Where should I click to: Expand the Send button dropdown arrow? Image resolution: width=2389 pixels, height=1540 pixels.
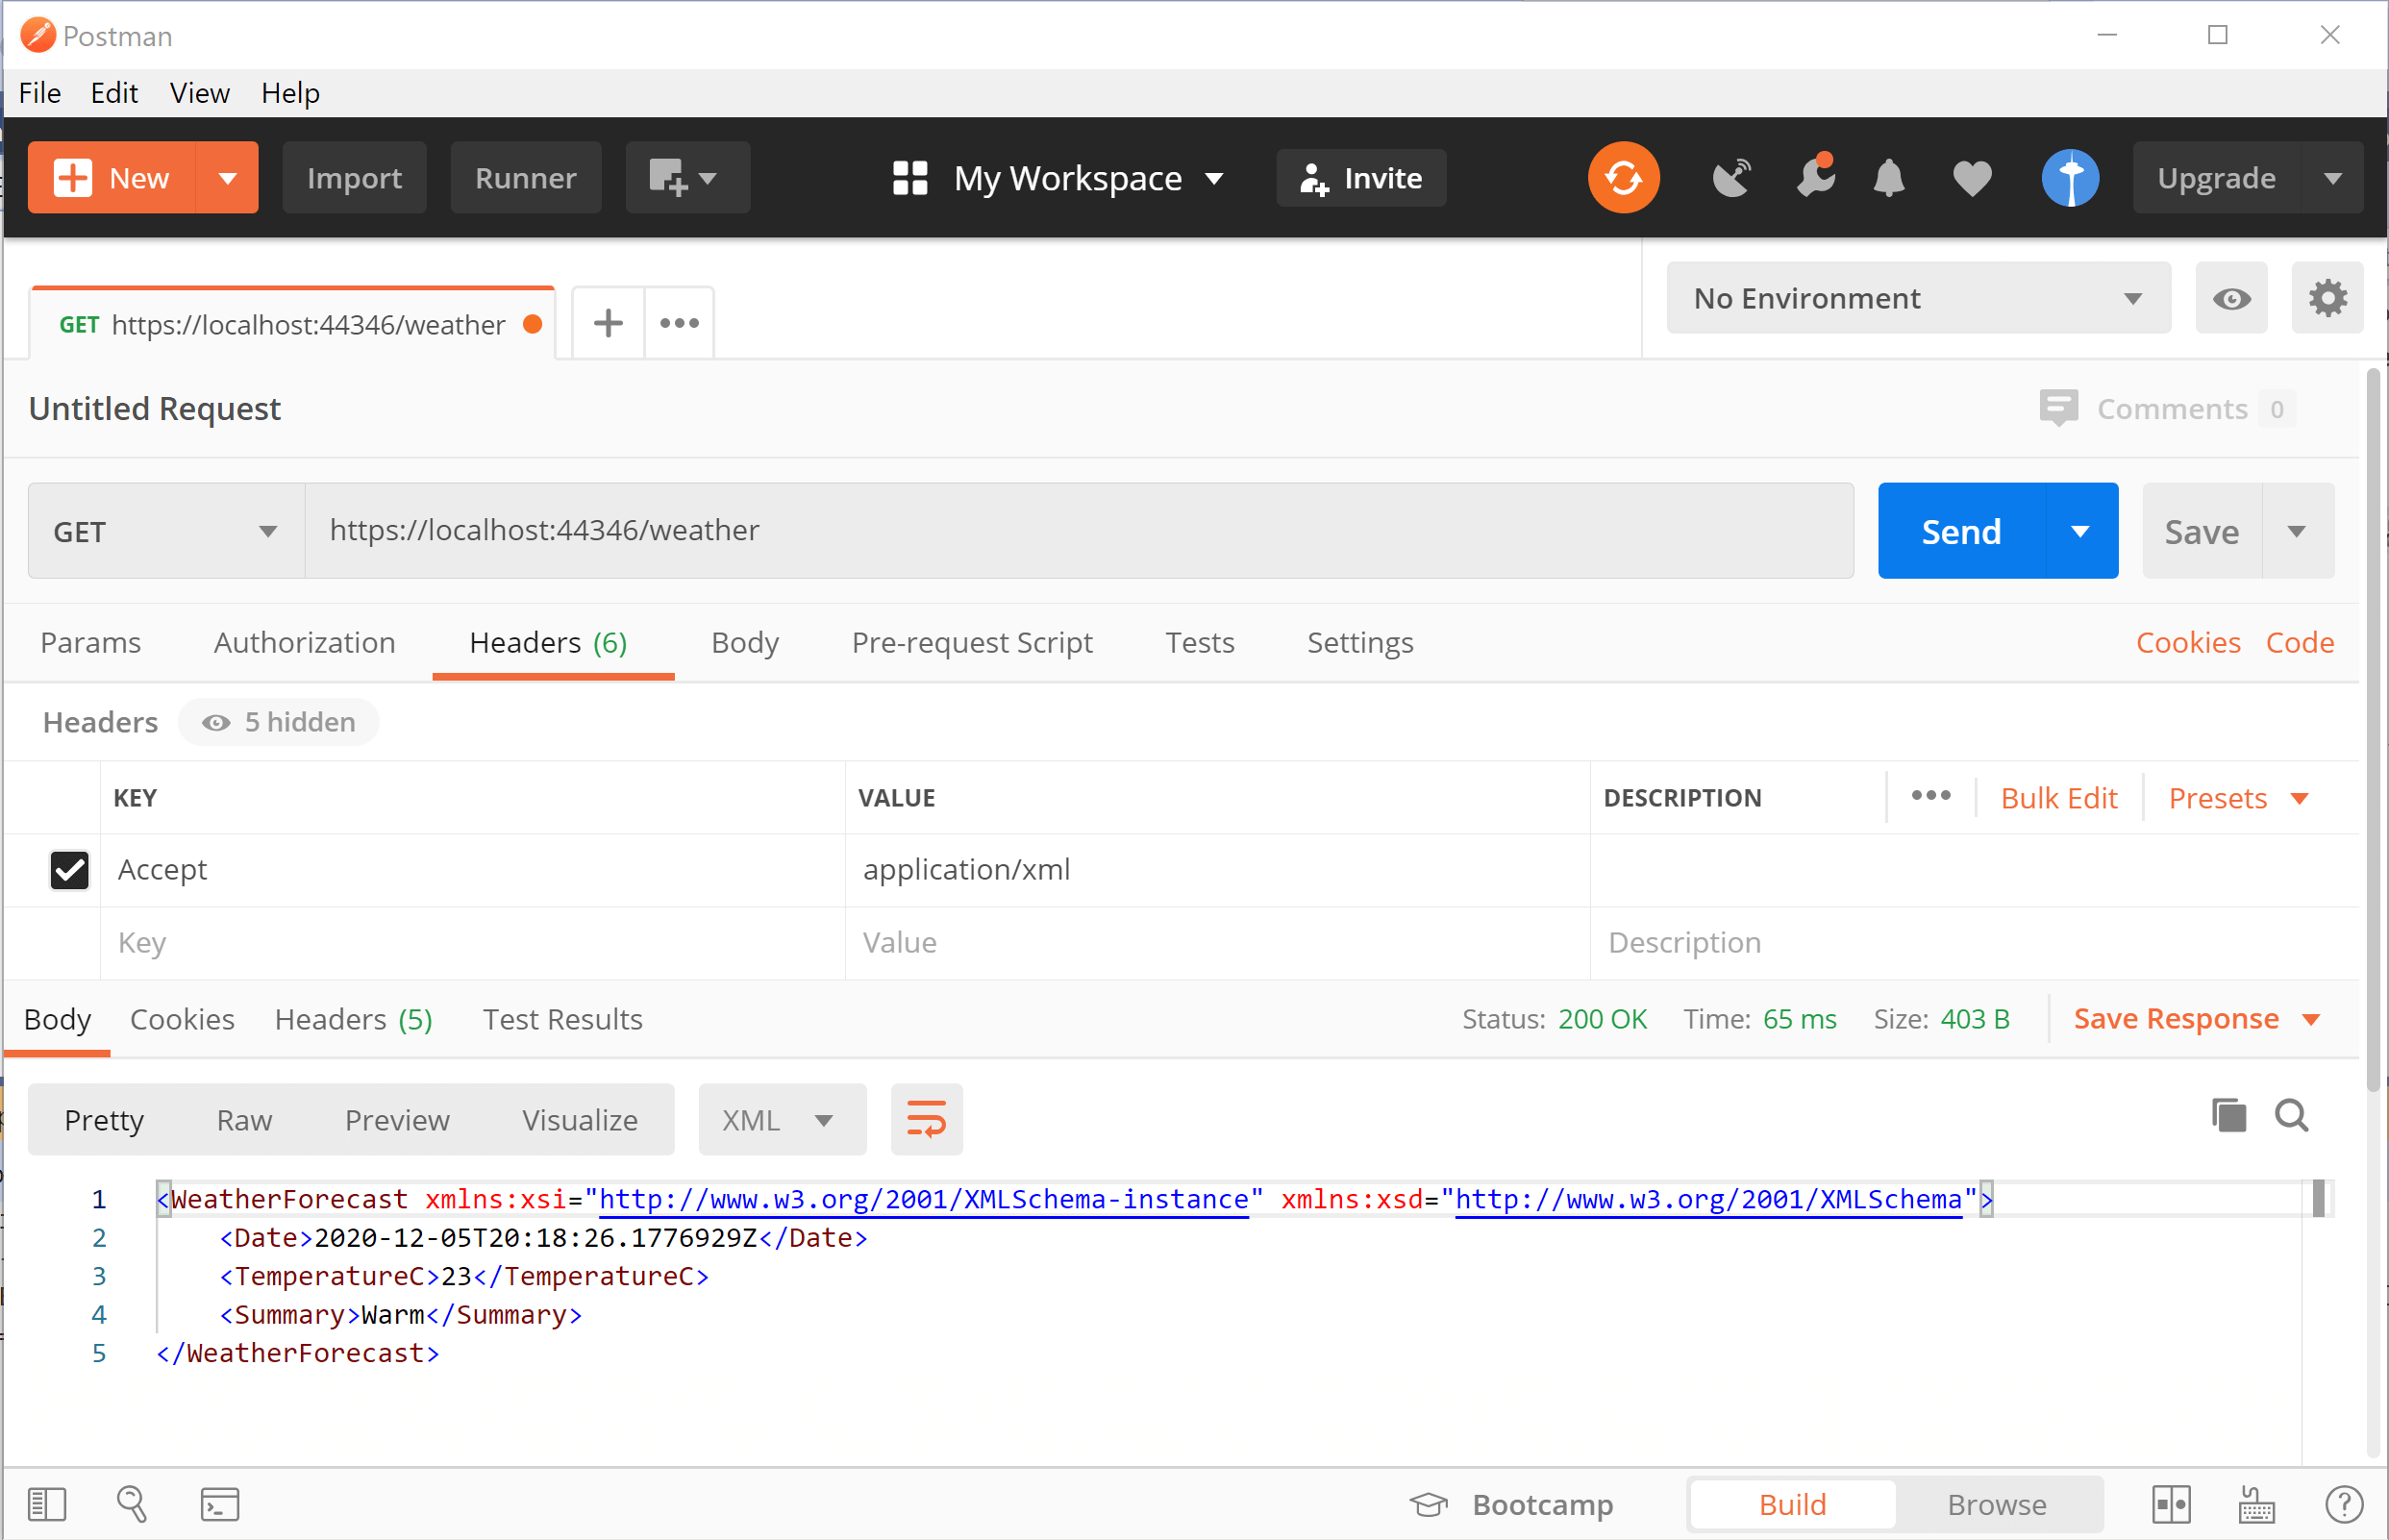pos(2080,531)
